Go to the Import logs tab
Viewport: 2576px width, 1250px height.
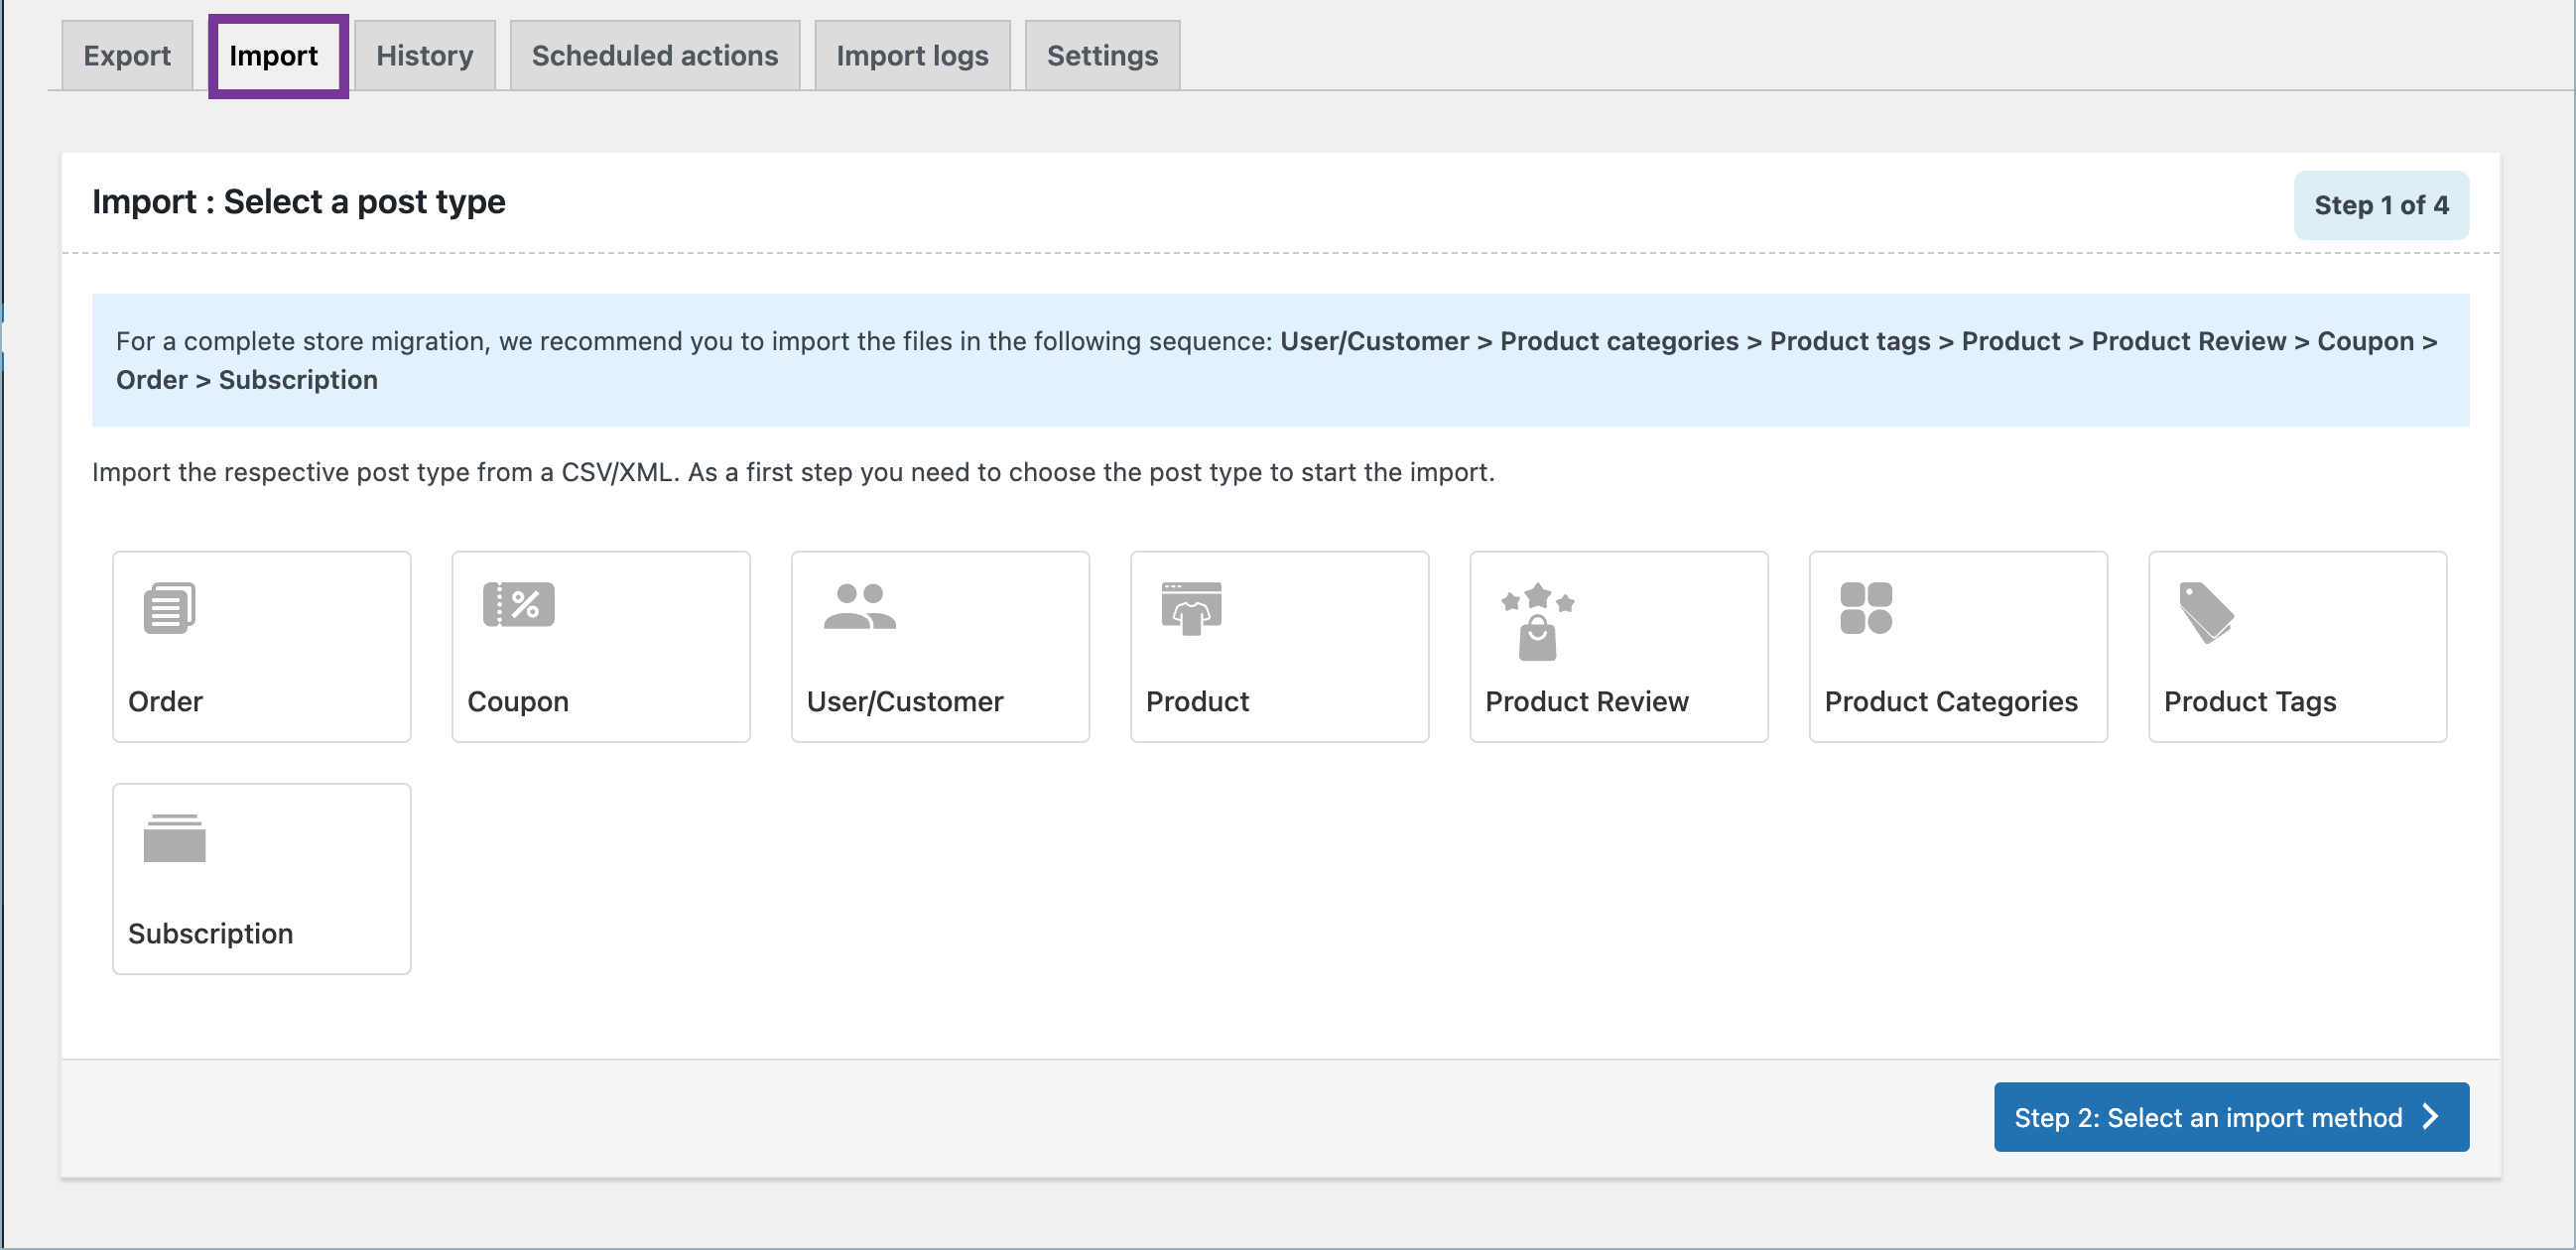(x=911, y=56)
